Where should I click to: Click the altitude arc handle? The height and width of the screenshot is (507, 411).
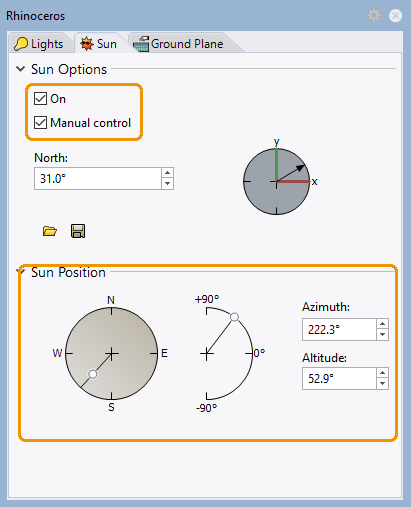[x=235, y=317]
